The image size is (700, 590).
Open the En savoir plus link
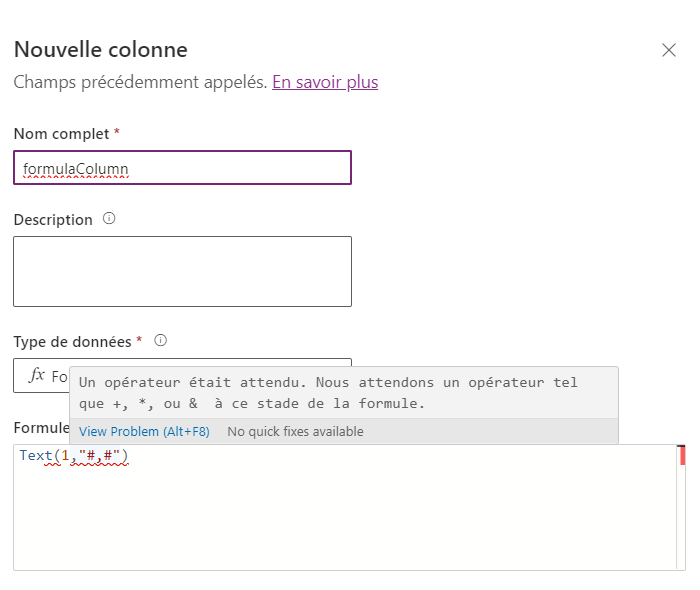325,82
